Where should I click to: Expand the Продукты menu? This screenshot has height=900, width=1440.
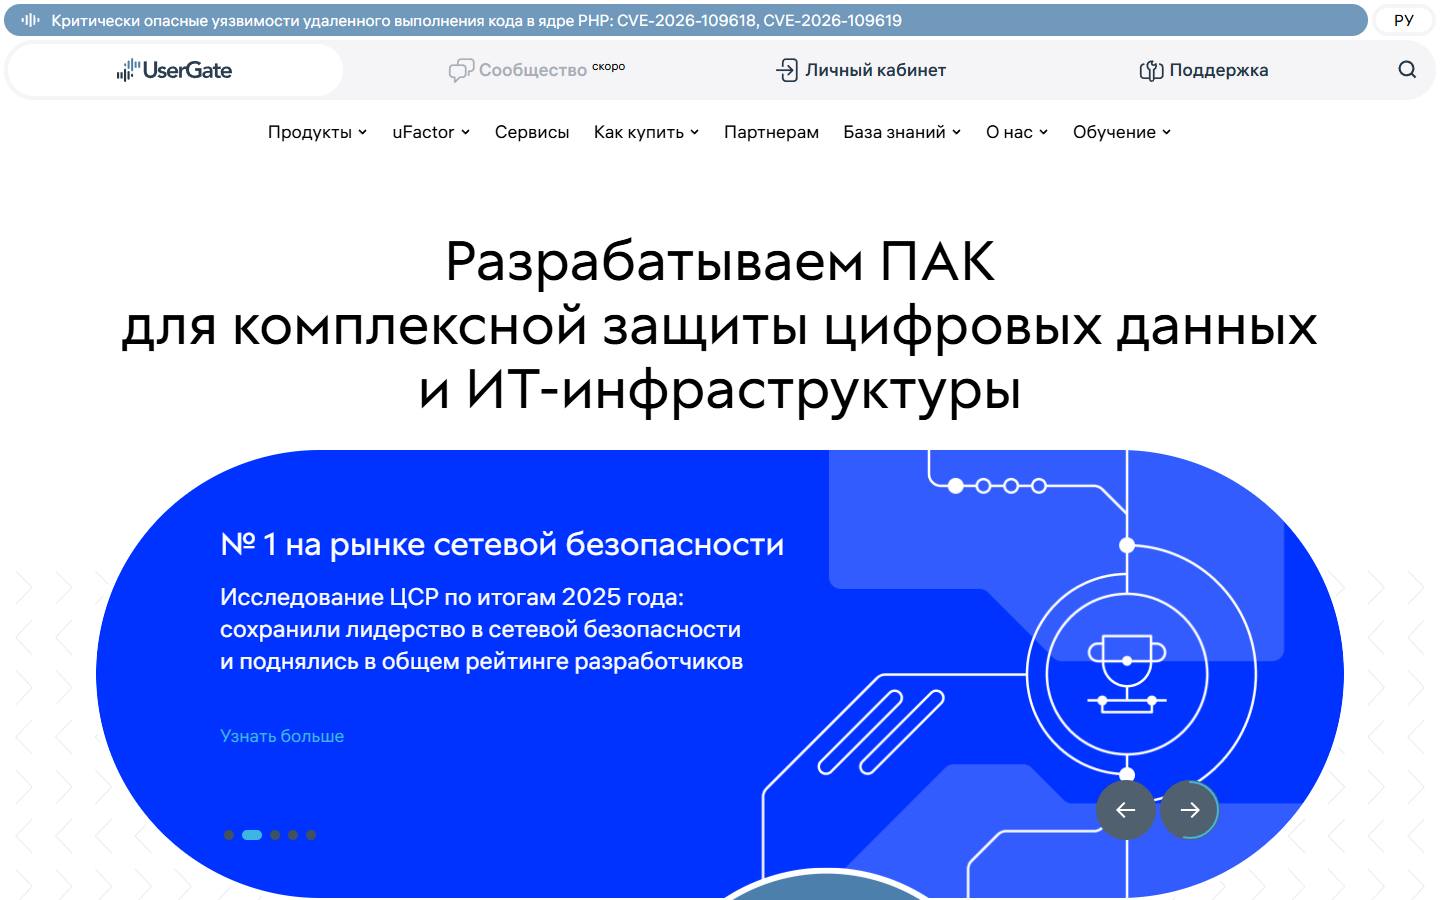tap(317, 132)
